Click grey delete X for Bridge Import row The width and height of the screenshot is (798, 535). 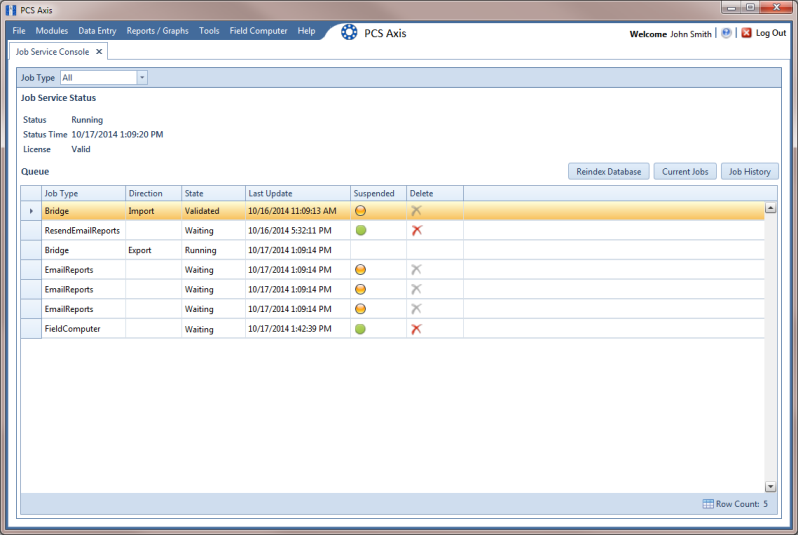coord(416,211)
